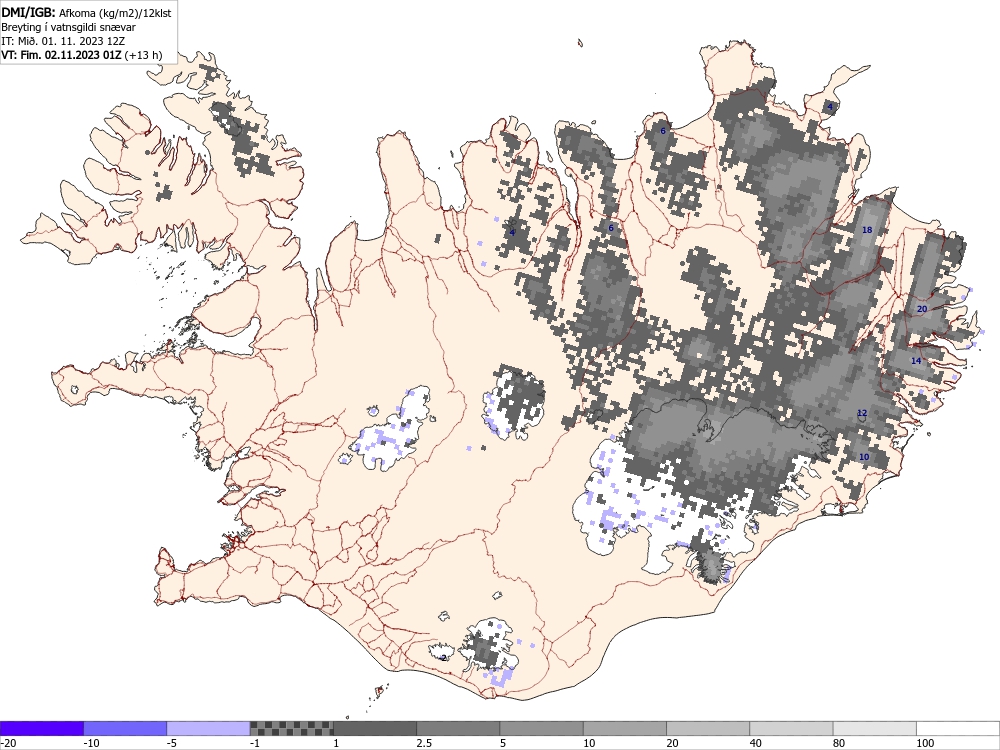Click the medium purple legend swatch between -10 and -5
This screenshot has width=1000, height=750.
tap(125, 728)
